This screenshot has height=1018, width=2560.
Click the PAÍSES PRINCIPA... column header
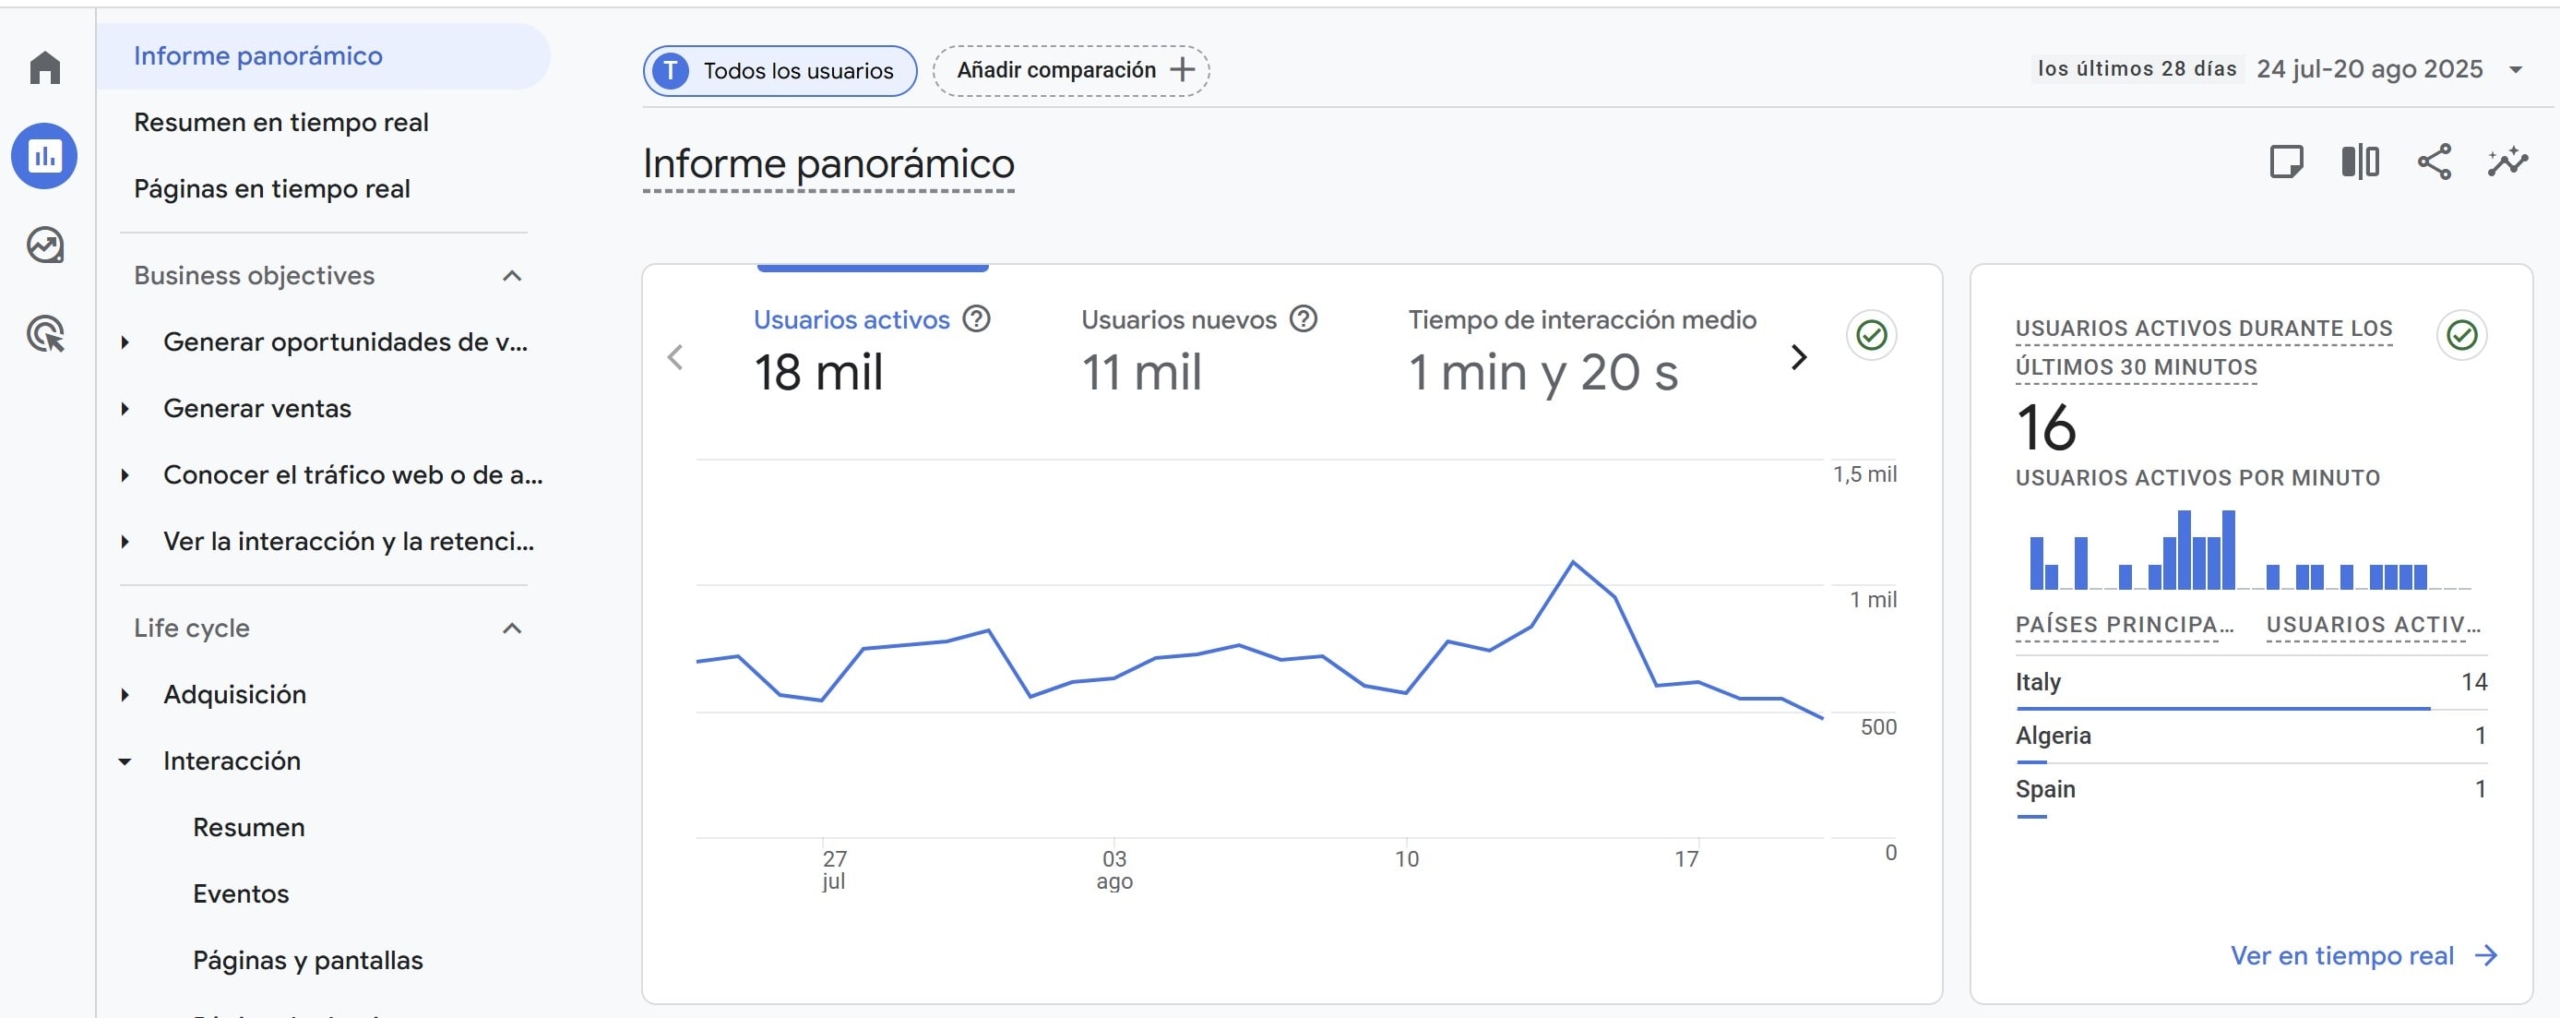coord(2124,625)
